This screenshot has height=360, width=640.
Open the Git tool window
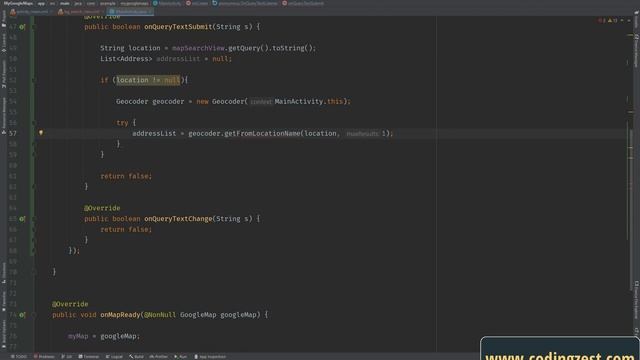[67, 357]
